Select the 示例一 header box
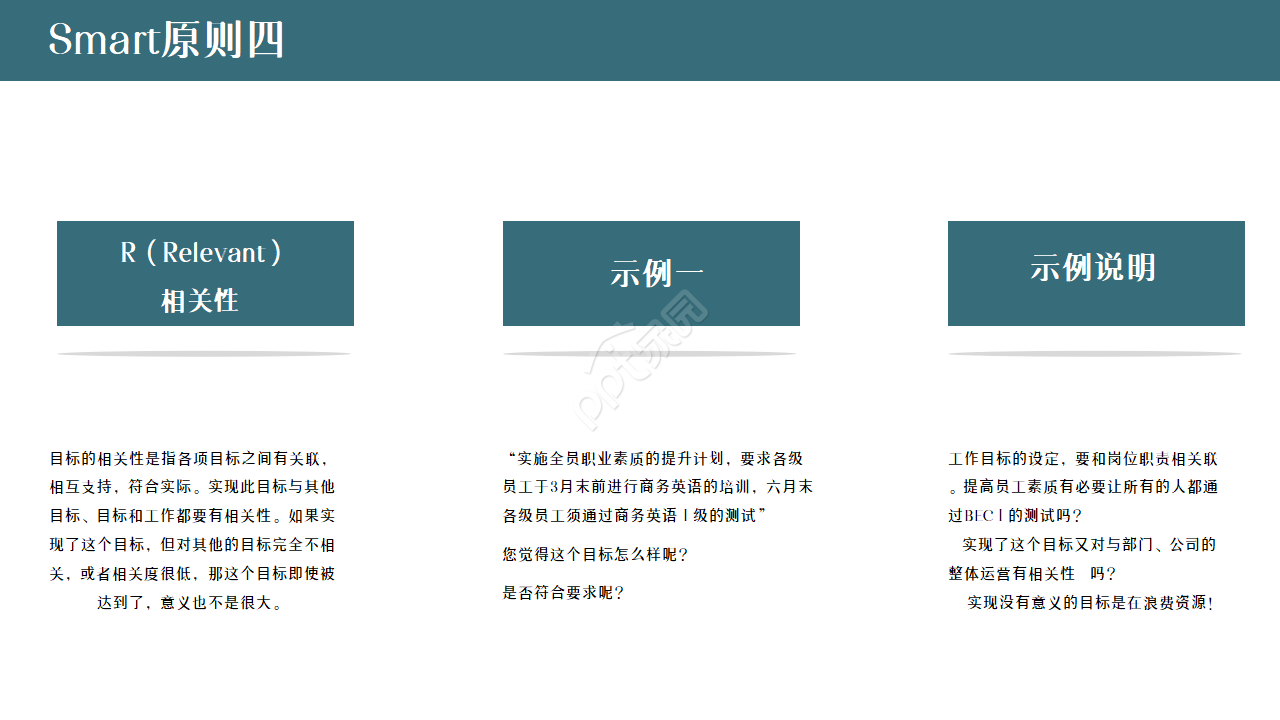The width and height of the screenshot is (1280, 720). [x=651, y=273]
